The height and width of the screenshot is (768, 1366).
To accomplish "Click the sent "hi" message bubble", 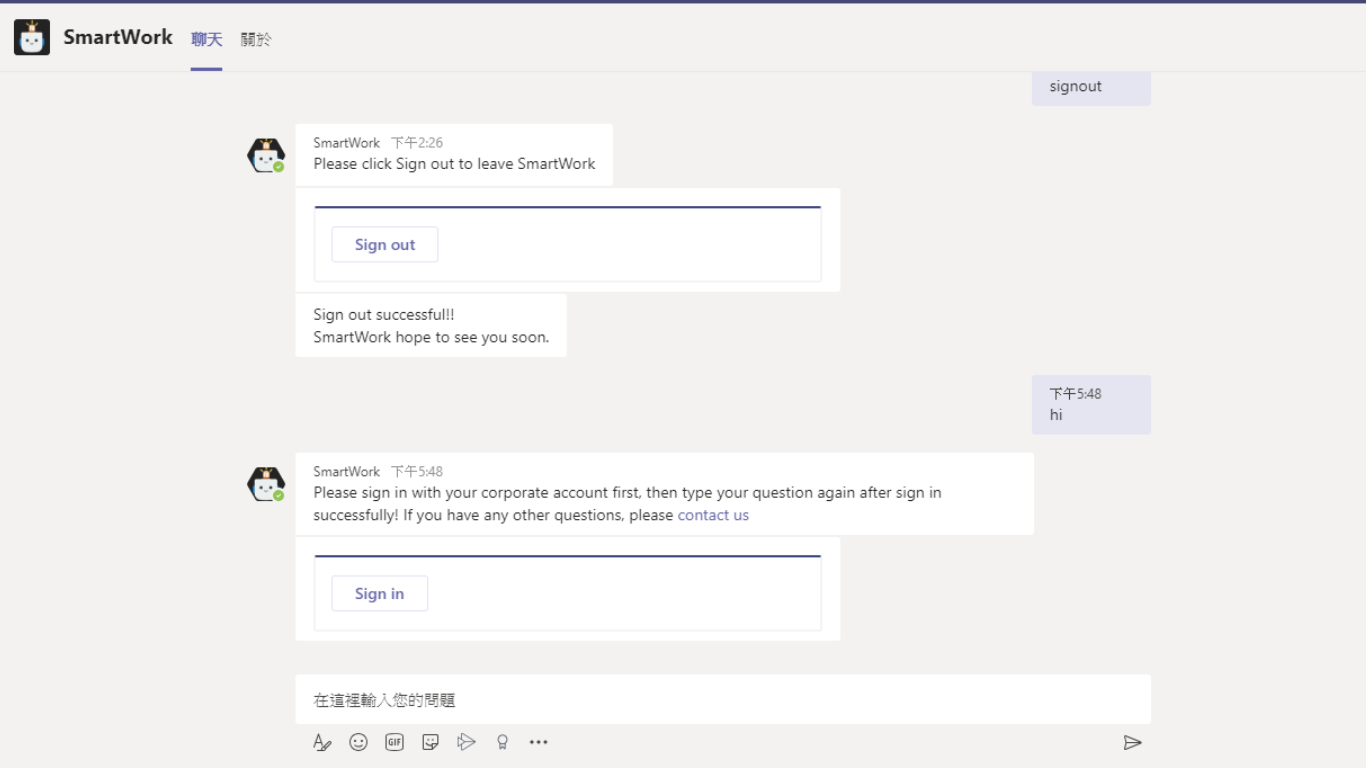I will 1090,405.
